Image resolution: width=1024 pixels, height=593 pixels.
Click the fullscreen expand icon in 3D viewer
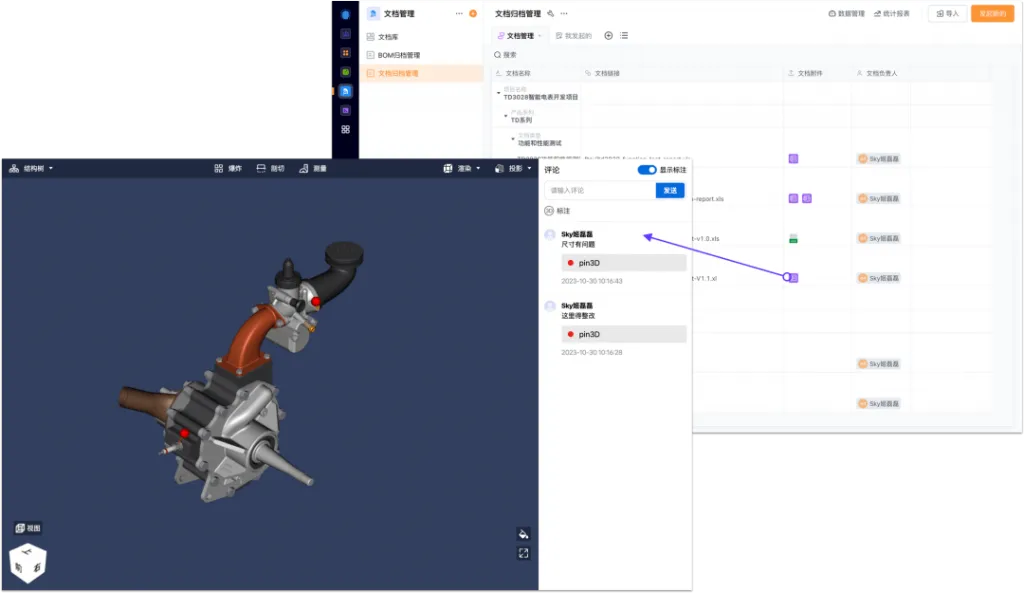(523, 553)
